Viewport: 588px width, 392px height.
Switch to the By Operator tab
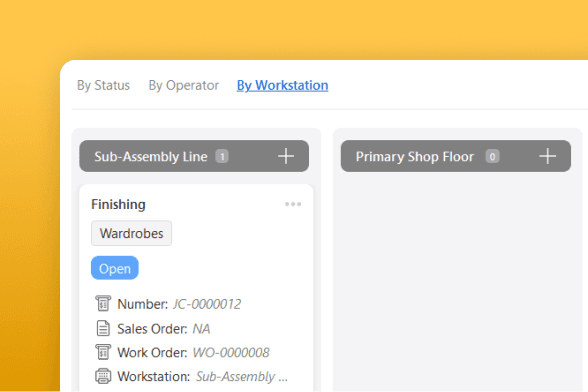click(x=183, y=86)
